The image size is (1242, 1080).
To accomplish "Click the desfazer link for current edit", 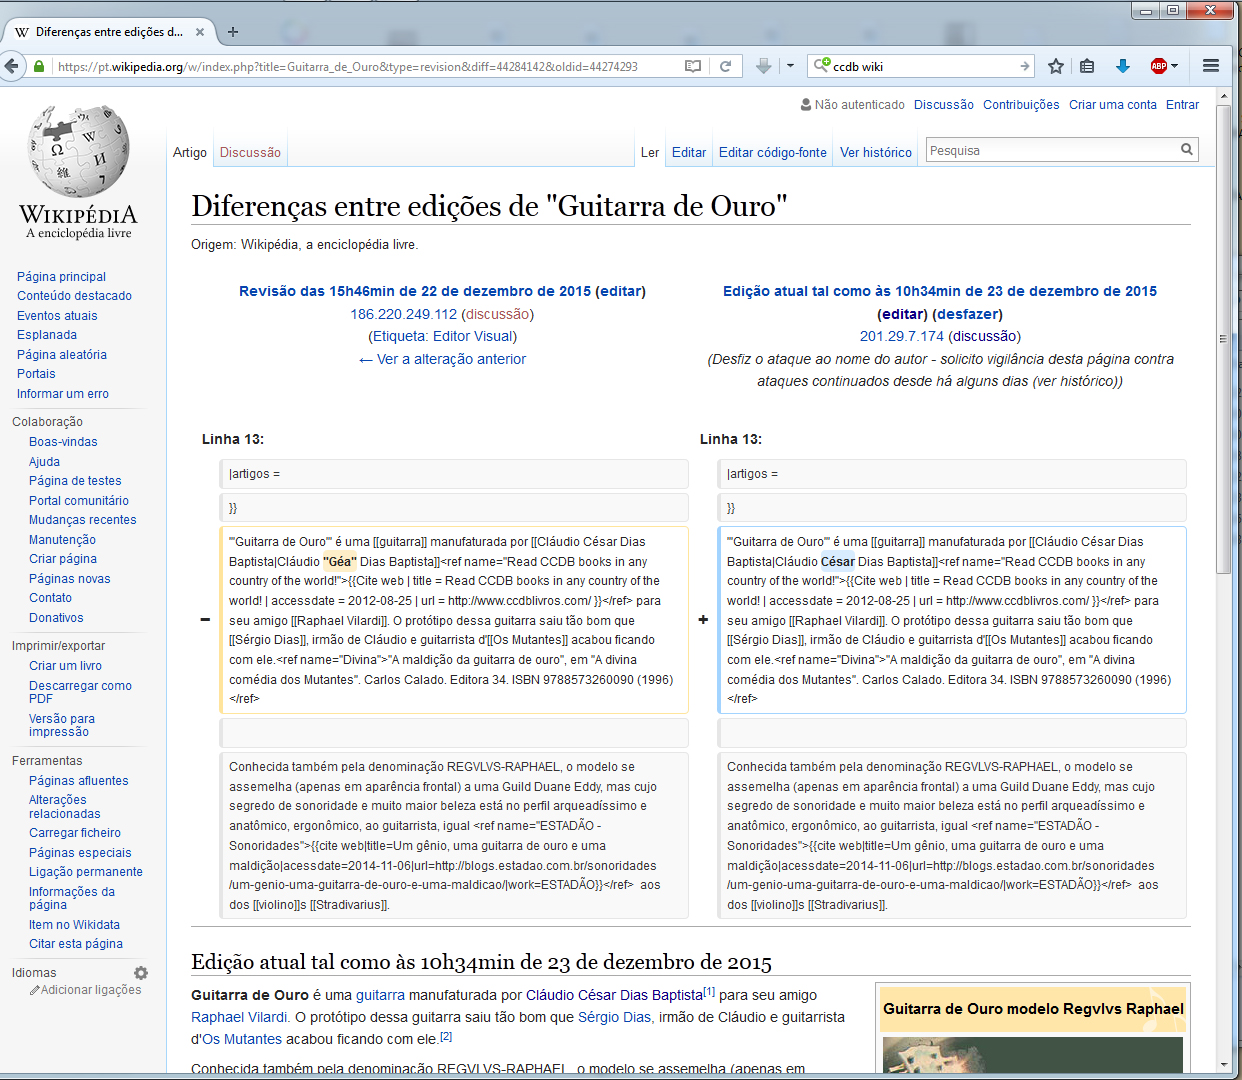I will click(x=967, y=314).
